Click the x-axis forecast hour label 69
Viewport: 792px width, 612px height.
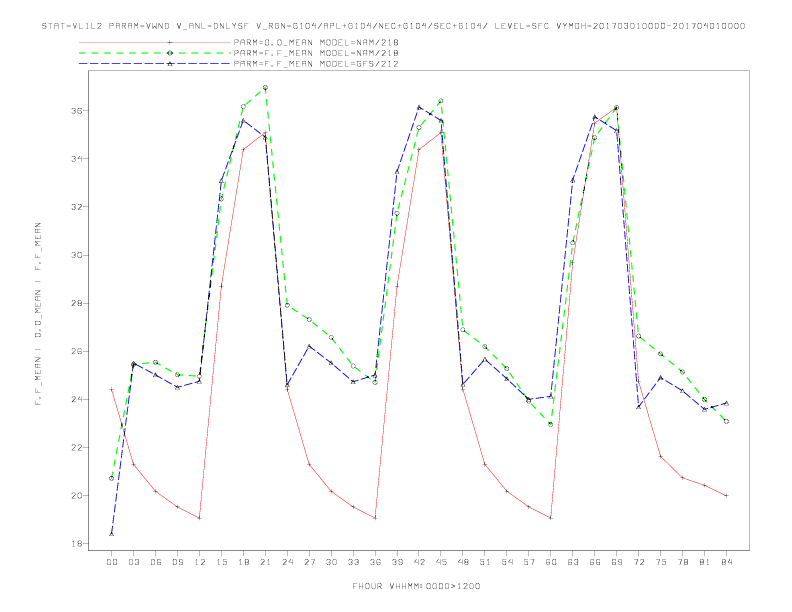pyautogui.click(x=617, y=562)
